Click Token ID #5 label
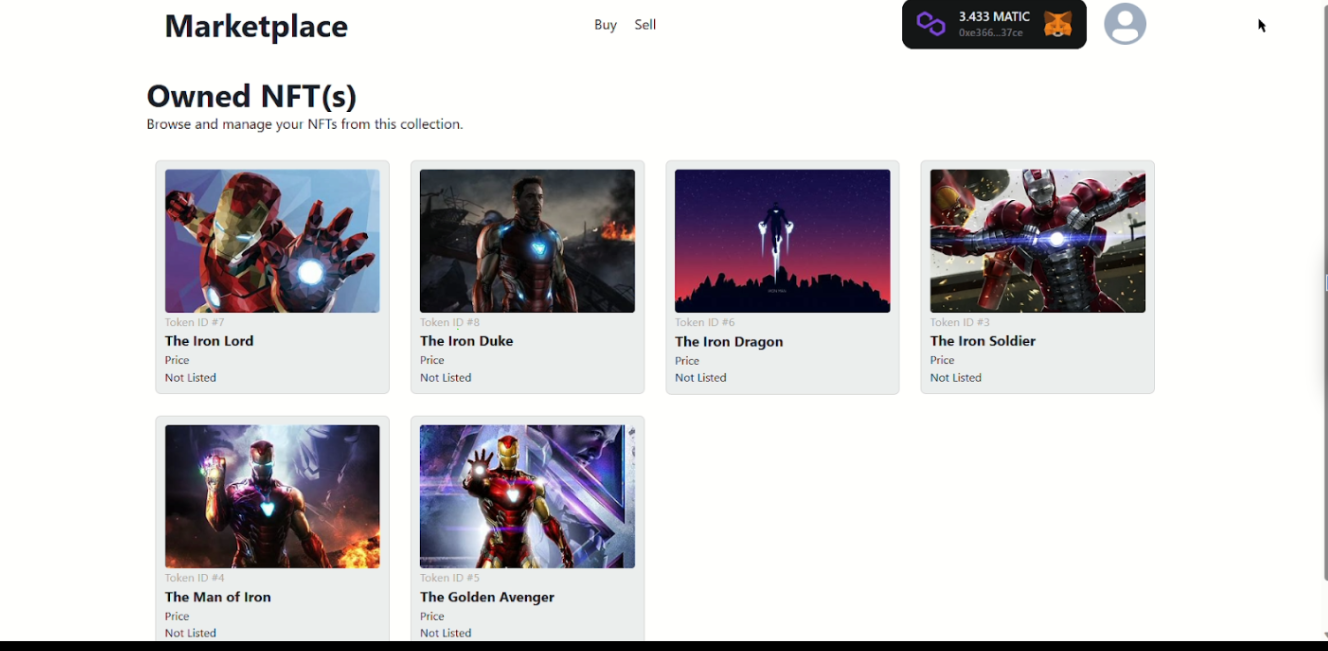The width and height of the screenshot is (1328, 651). (450, 578)
